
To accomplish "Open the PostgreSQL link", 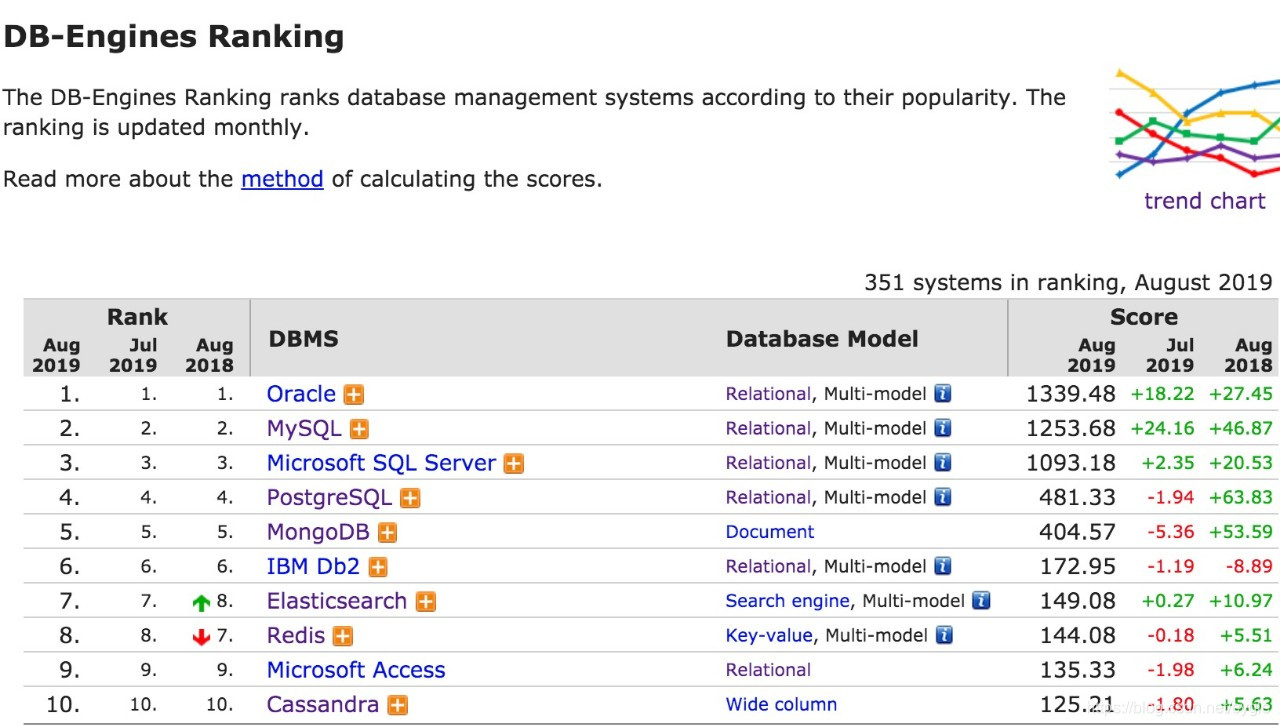I will pos(329,498).
